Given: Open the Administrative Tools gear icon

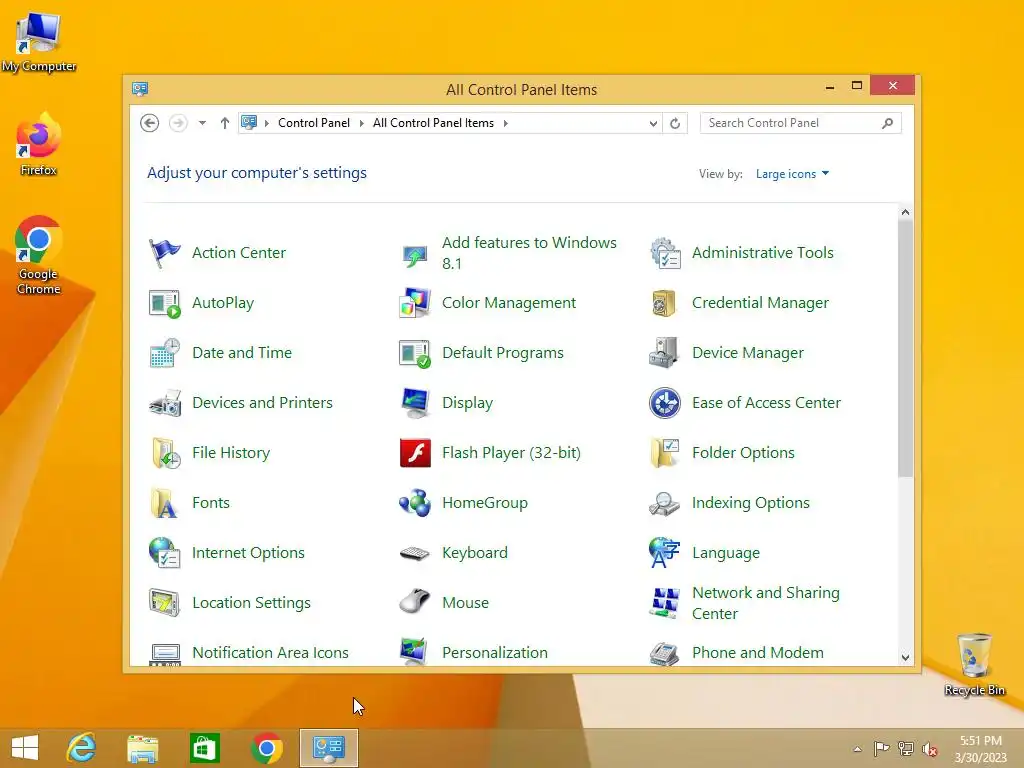Looking at the screenshot, I should click(x=665, y=253).
